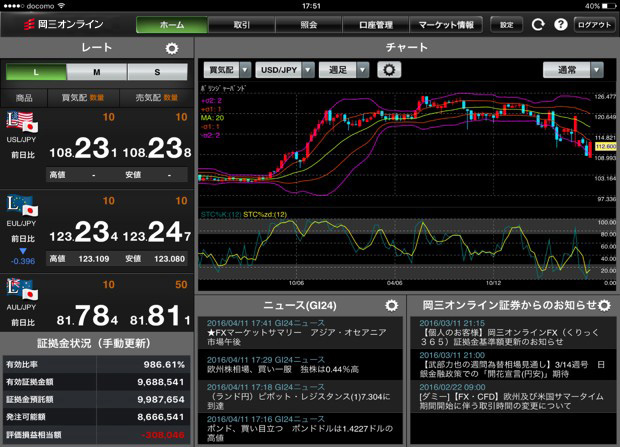Open the 買気配 chart dropdown
The height and width of the screenshot is (447, 620).
click(x=227, y=70)
